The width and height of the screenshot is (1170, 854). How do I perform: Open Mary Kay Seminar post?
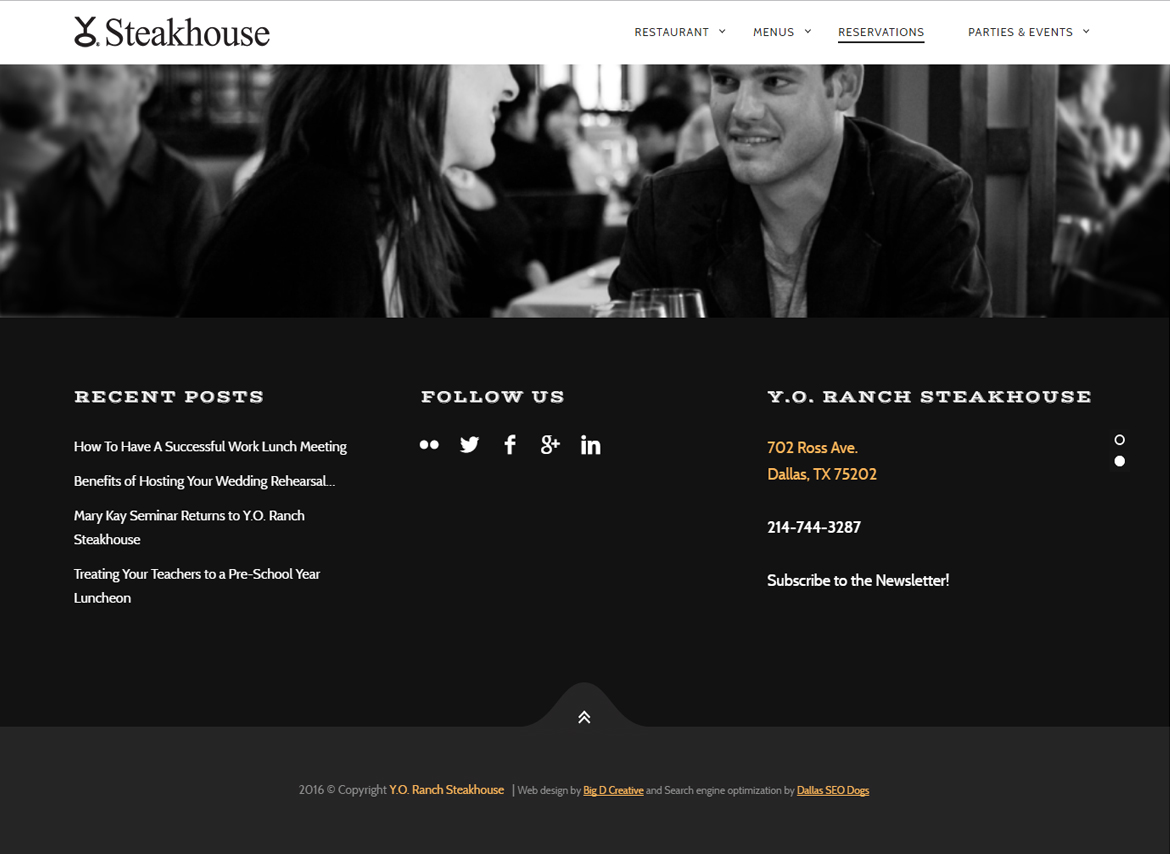click(189, 527)
